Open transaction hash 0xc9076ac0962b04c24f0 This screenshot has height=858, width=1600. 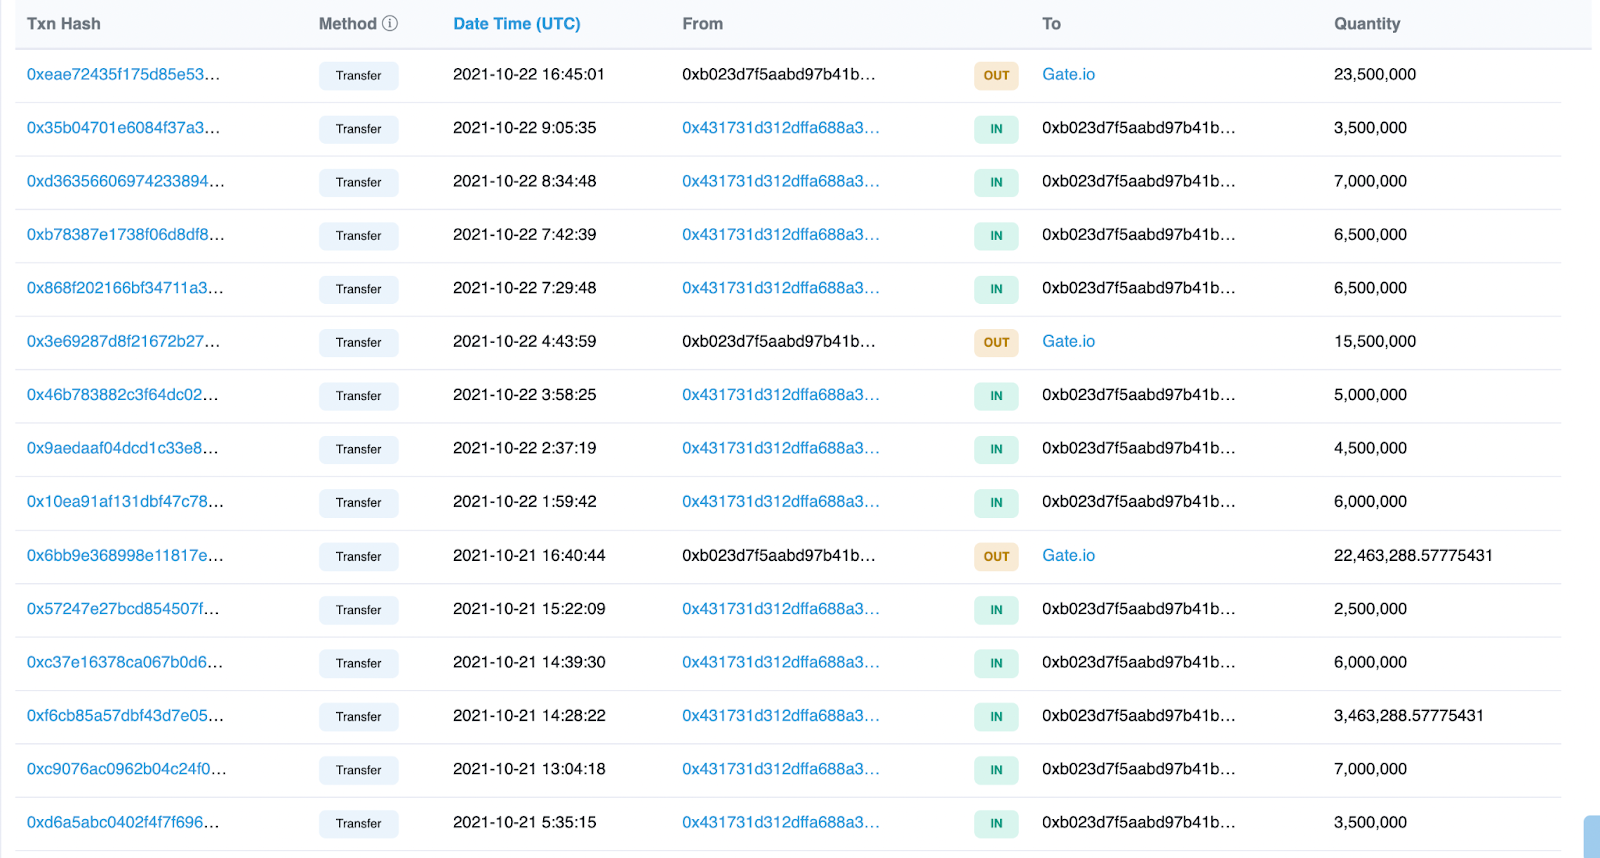pos(126,769)
